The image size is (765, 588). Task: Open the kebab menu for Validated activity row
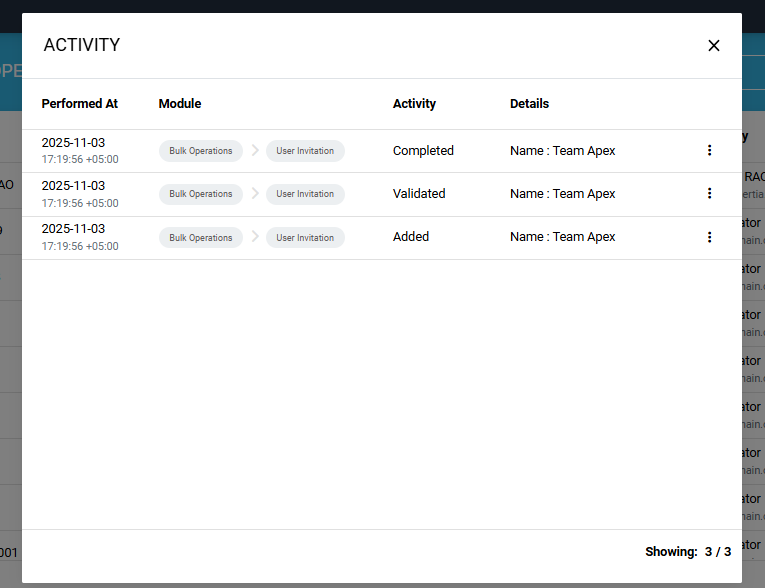pos(709,194)
